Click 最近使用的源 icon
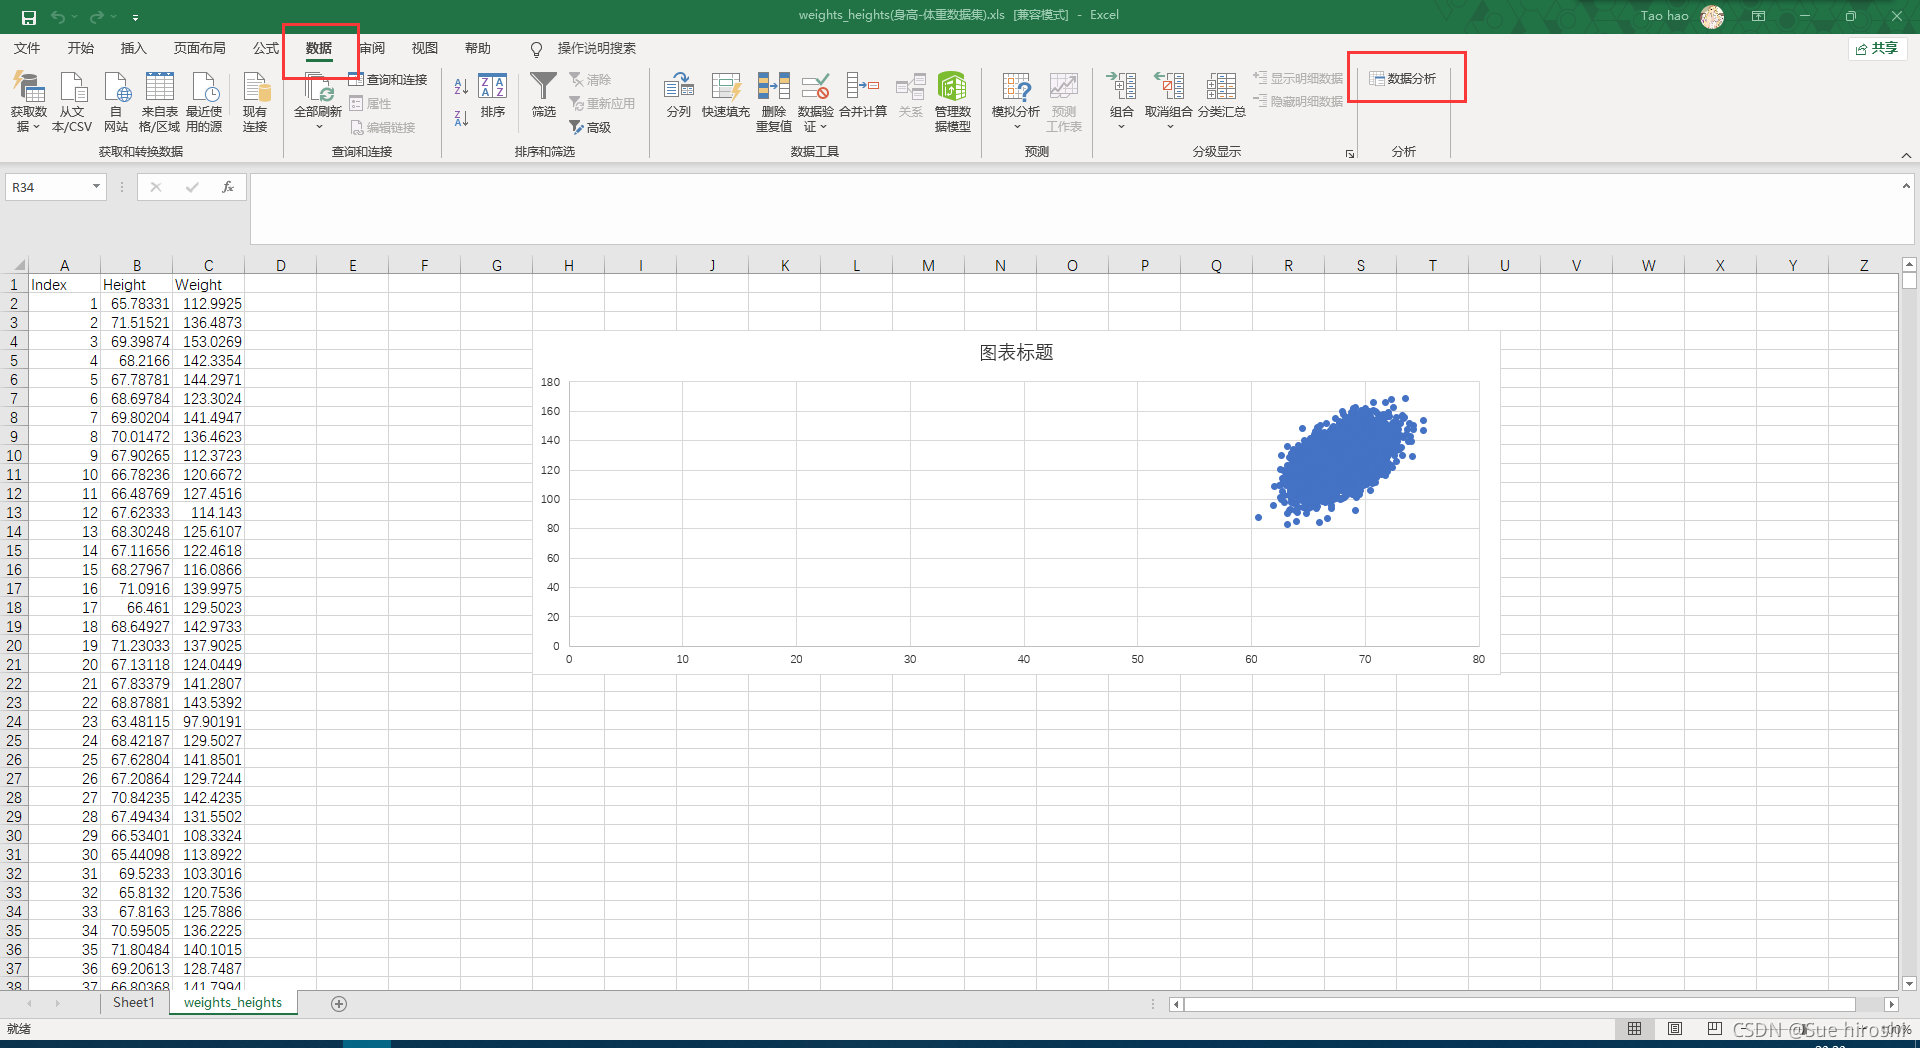Viewport: 1920px width, 1048px height. click(x=204, y=102)
